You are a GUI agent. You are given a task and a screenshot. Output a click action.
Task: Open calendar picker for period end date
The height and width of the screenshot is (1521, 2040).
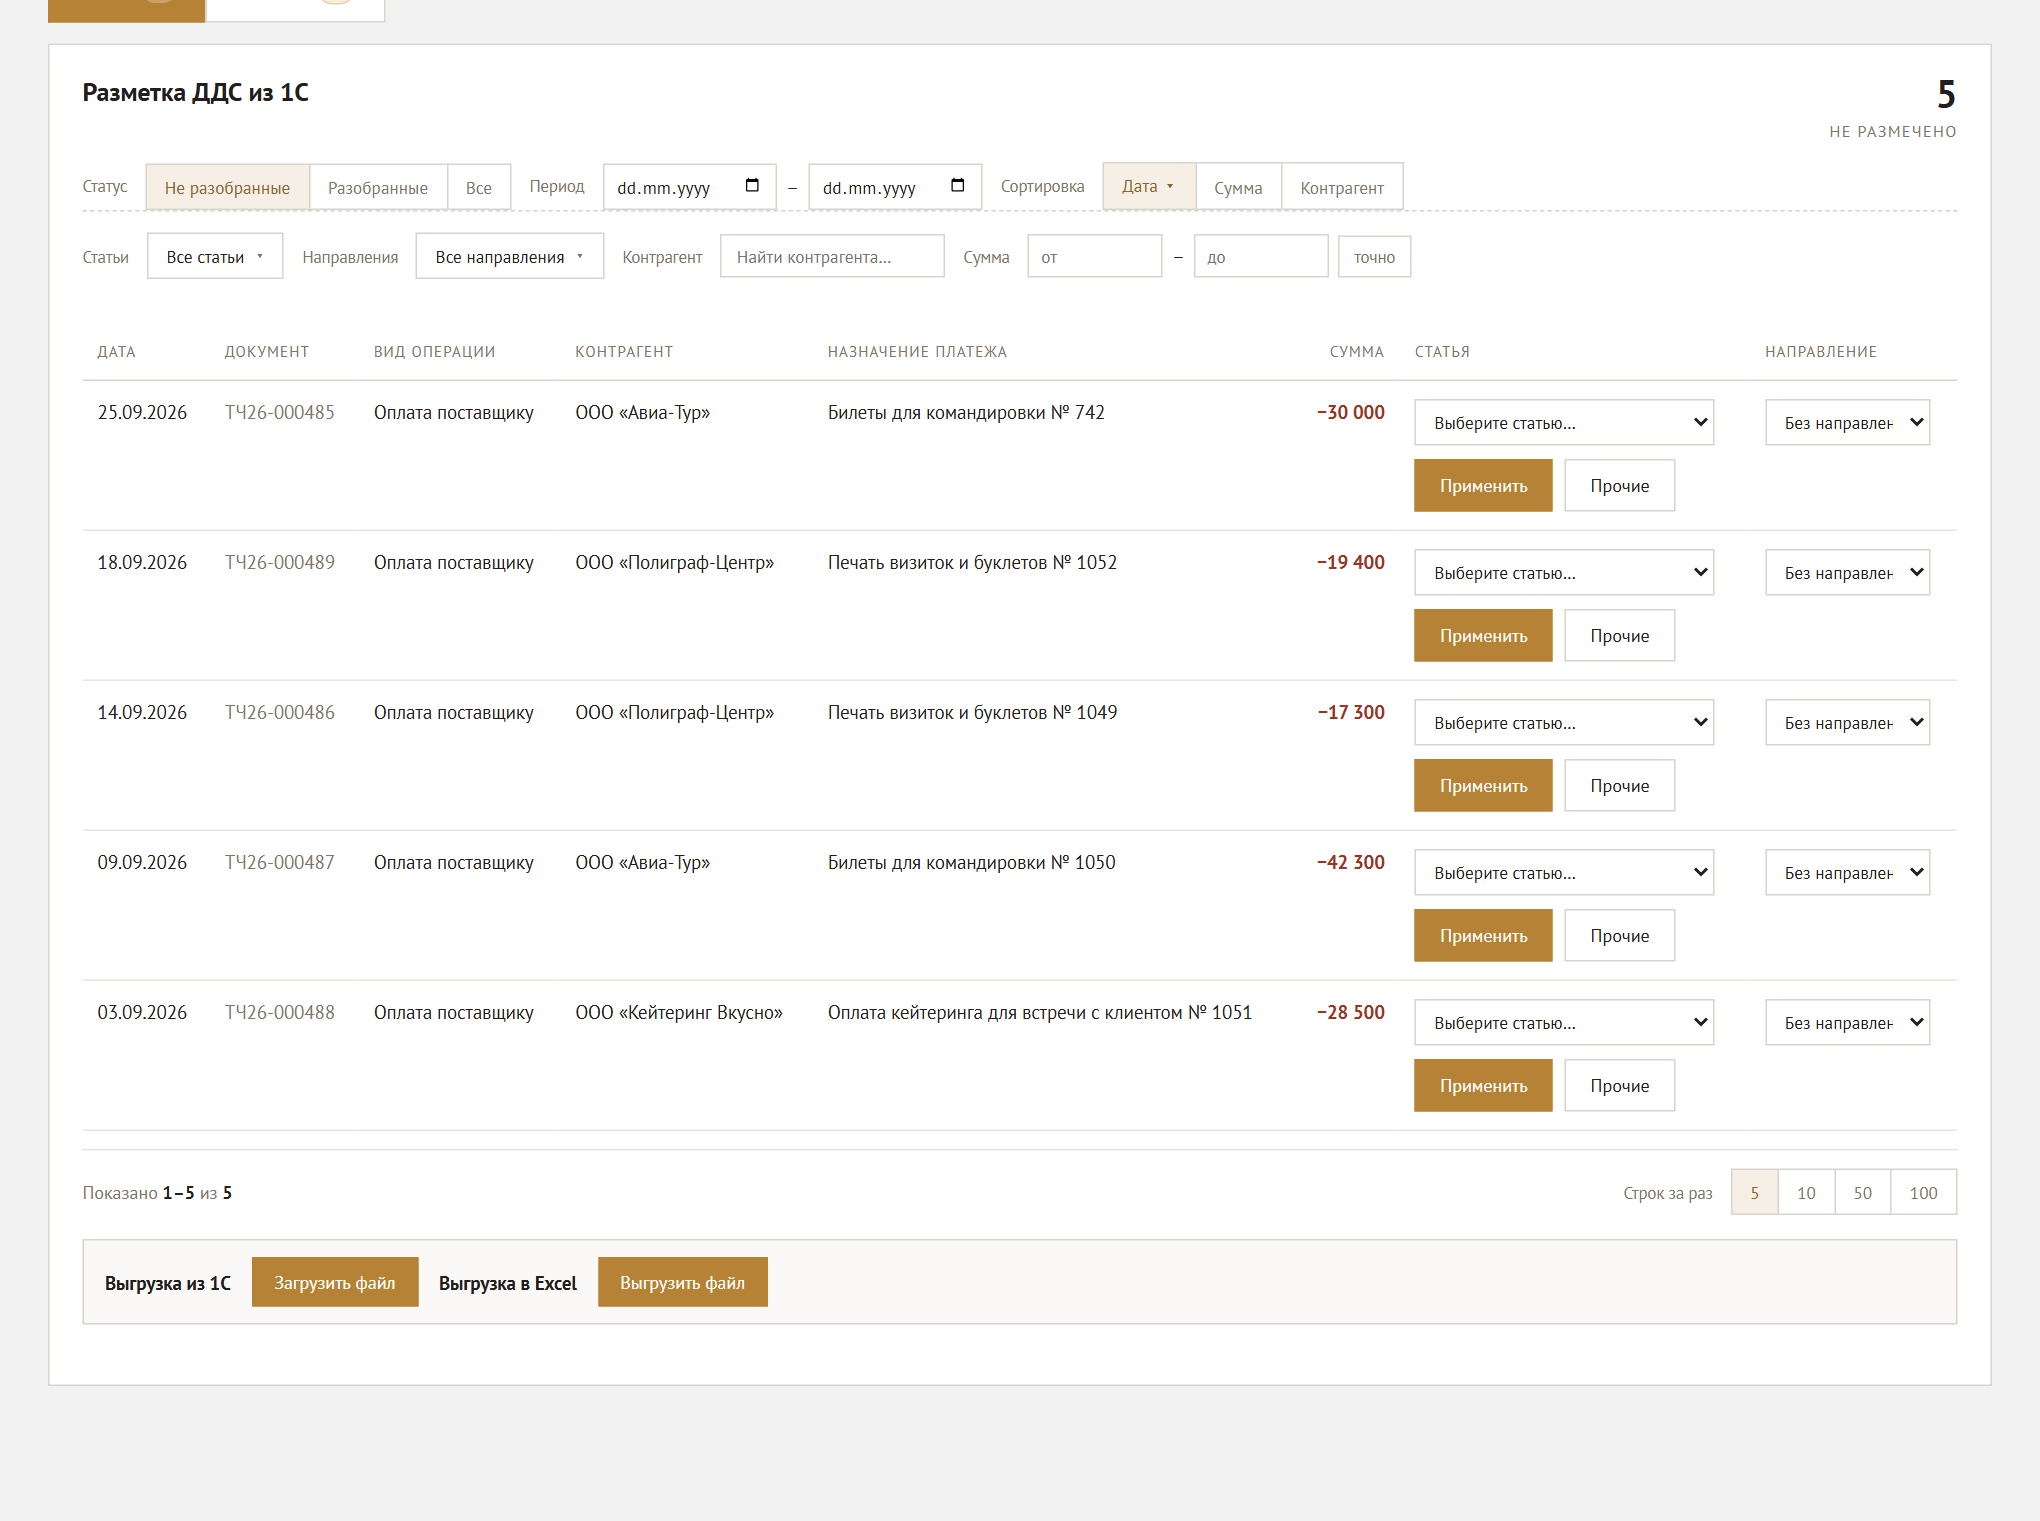957,186
